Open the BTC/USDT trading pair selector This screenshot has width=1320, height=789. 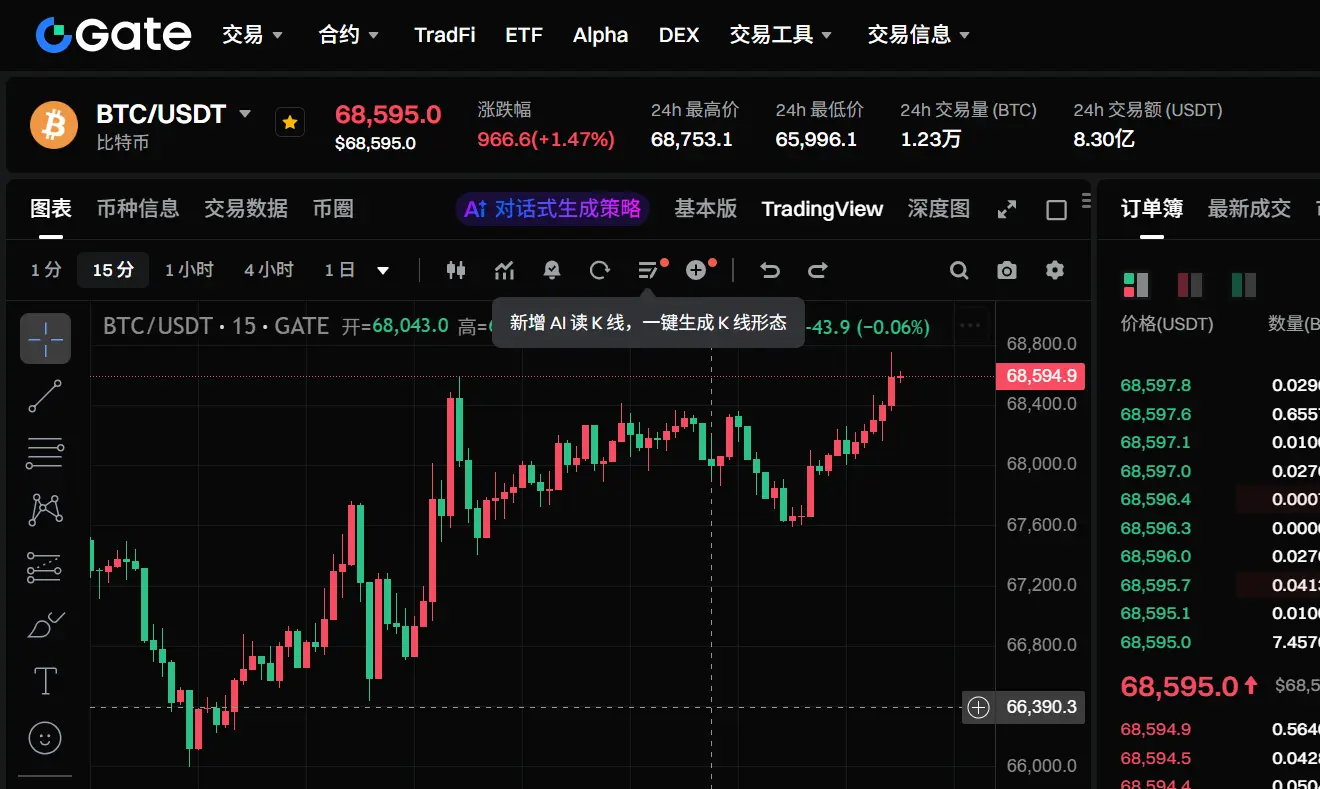click(173, 114)
